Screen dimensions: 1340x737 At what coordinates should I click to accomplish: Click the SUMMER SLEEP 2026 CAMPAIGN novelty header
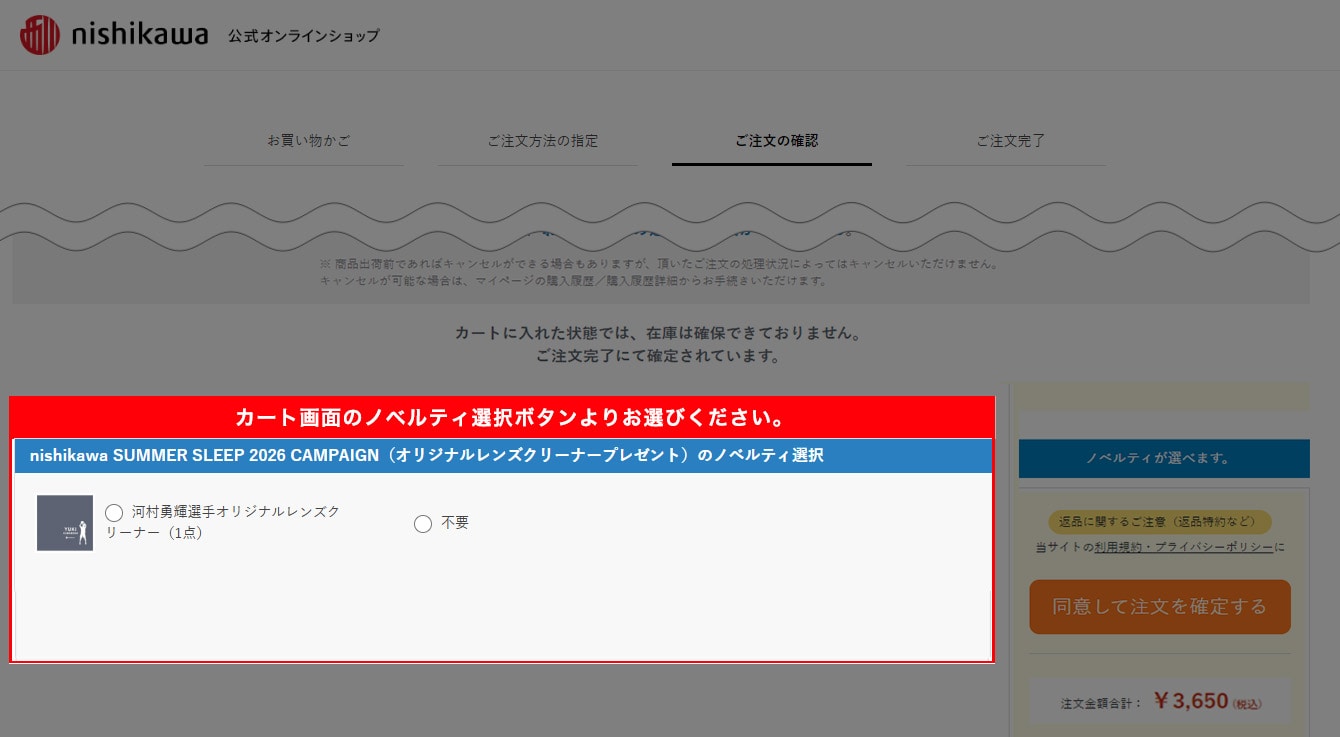(503, 456)
